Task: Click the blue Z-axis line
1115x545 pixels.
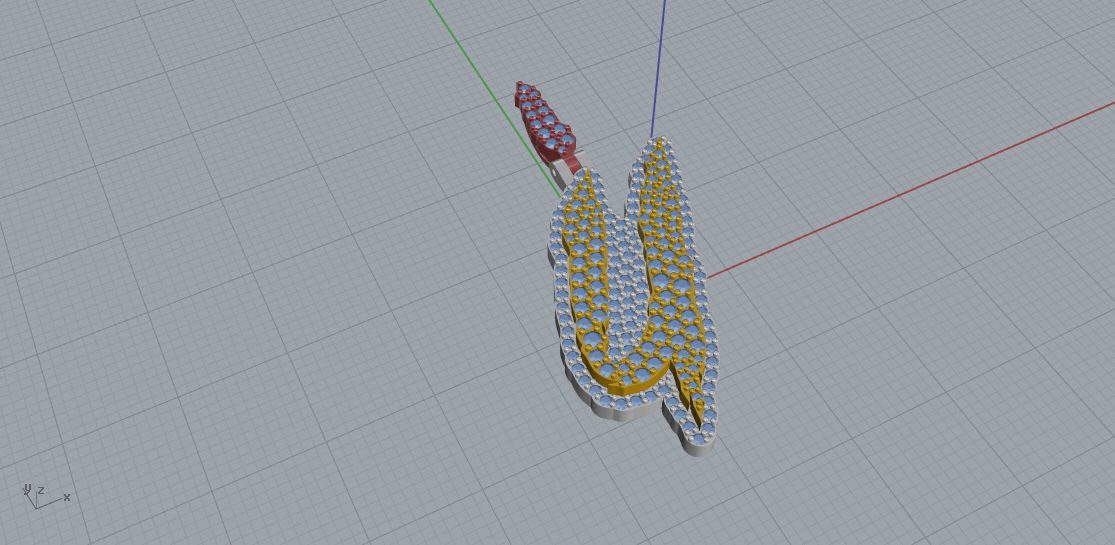Action: tap(658, 68)
